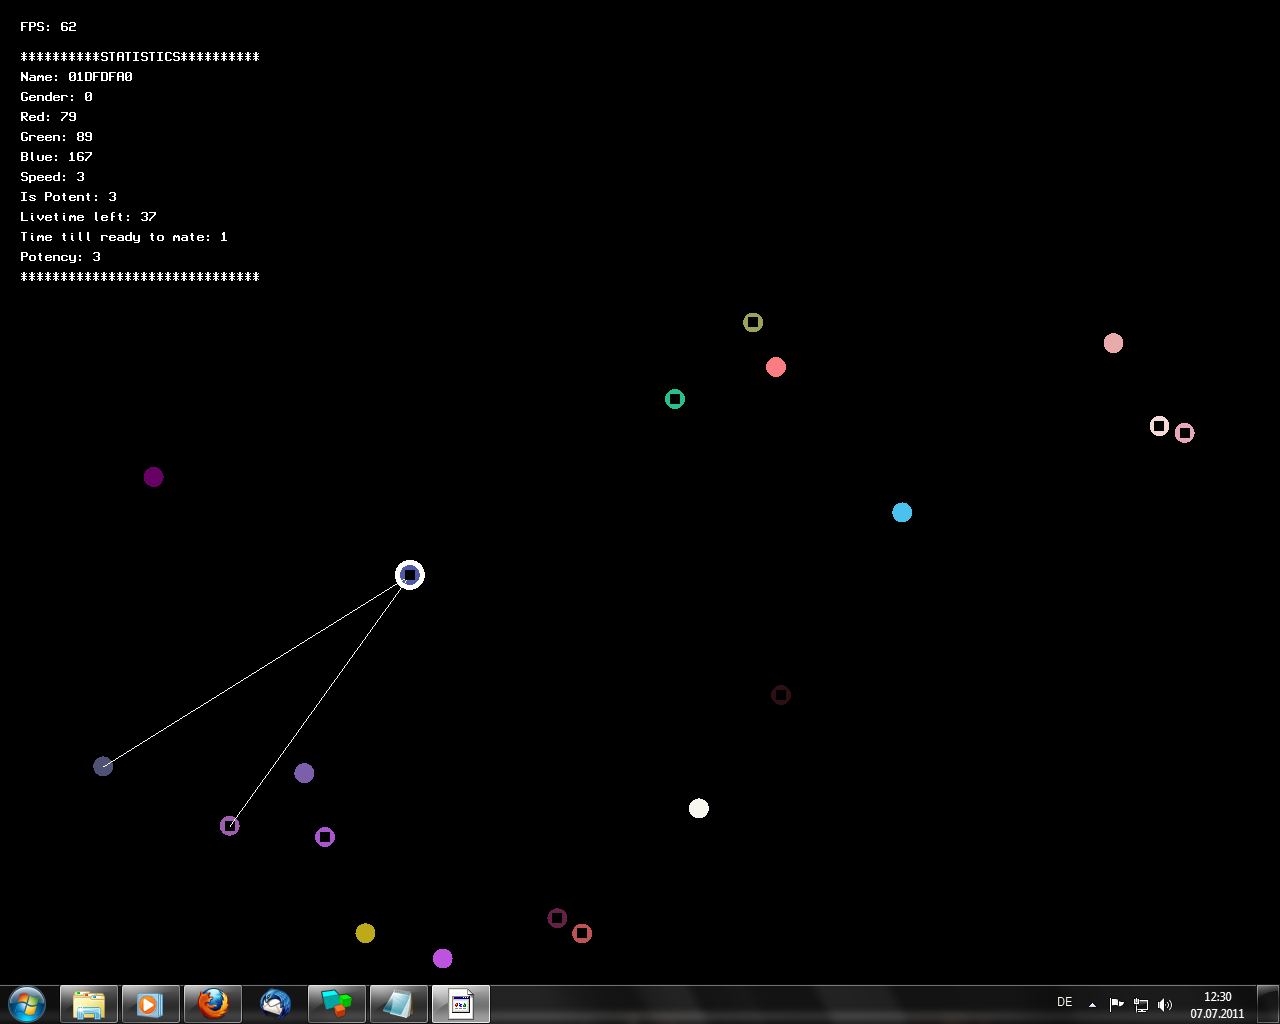Switch the DE input language indicator
The height and width of the screenshot is (1024, 1280).
(x=1064, y=1002)
